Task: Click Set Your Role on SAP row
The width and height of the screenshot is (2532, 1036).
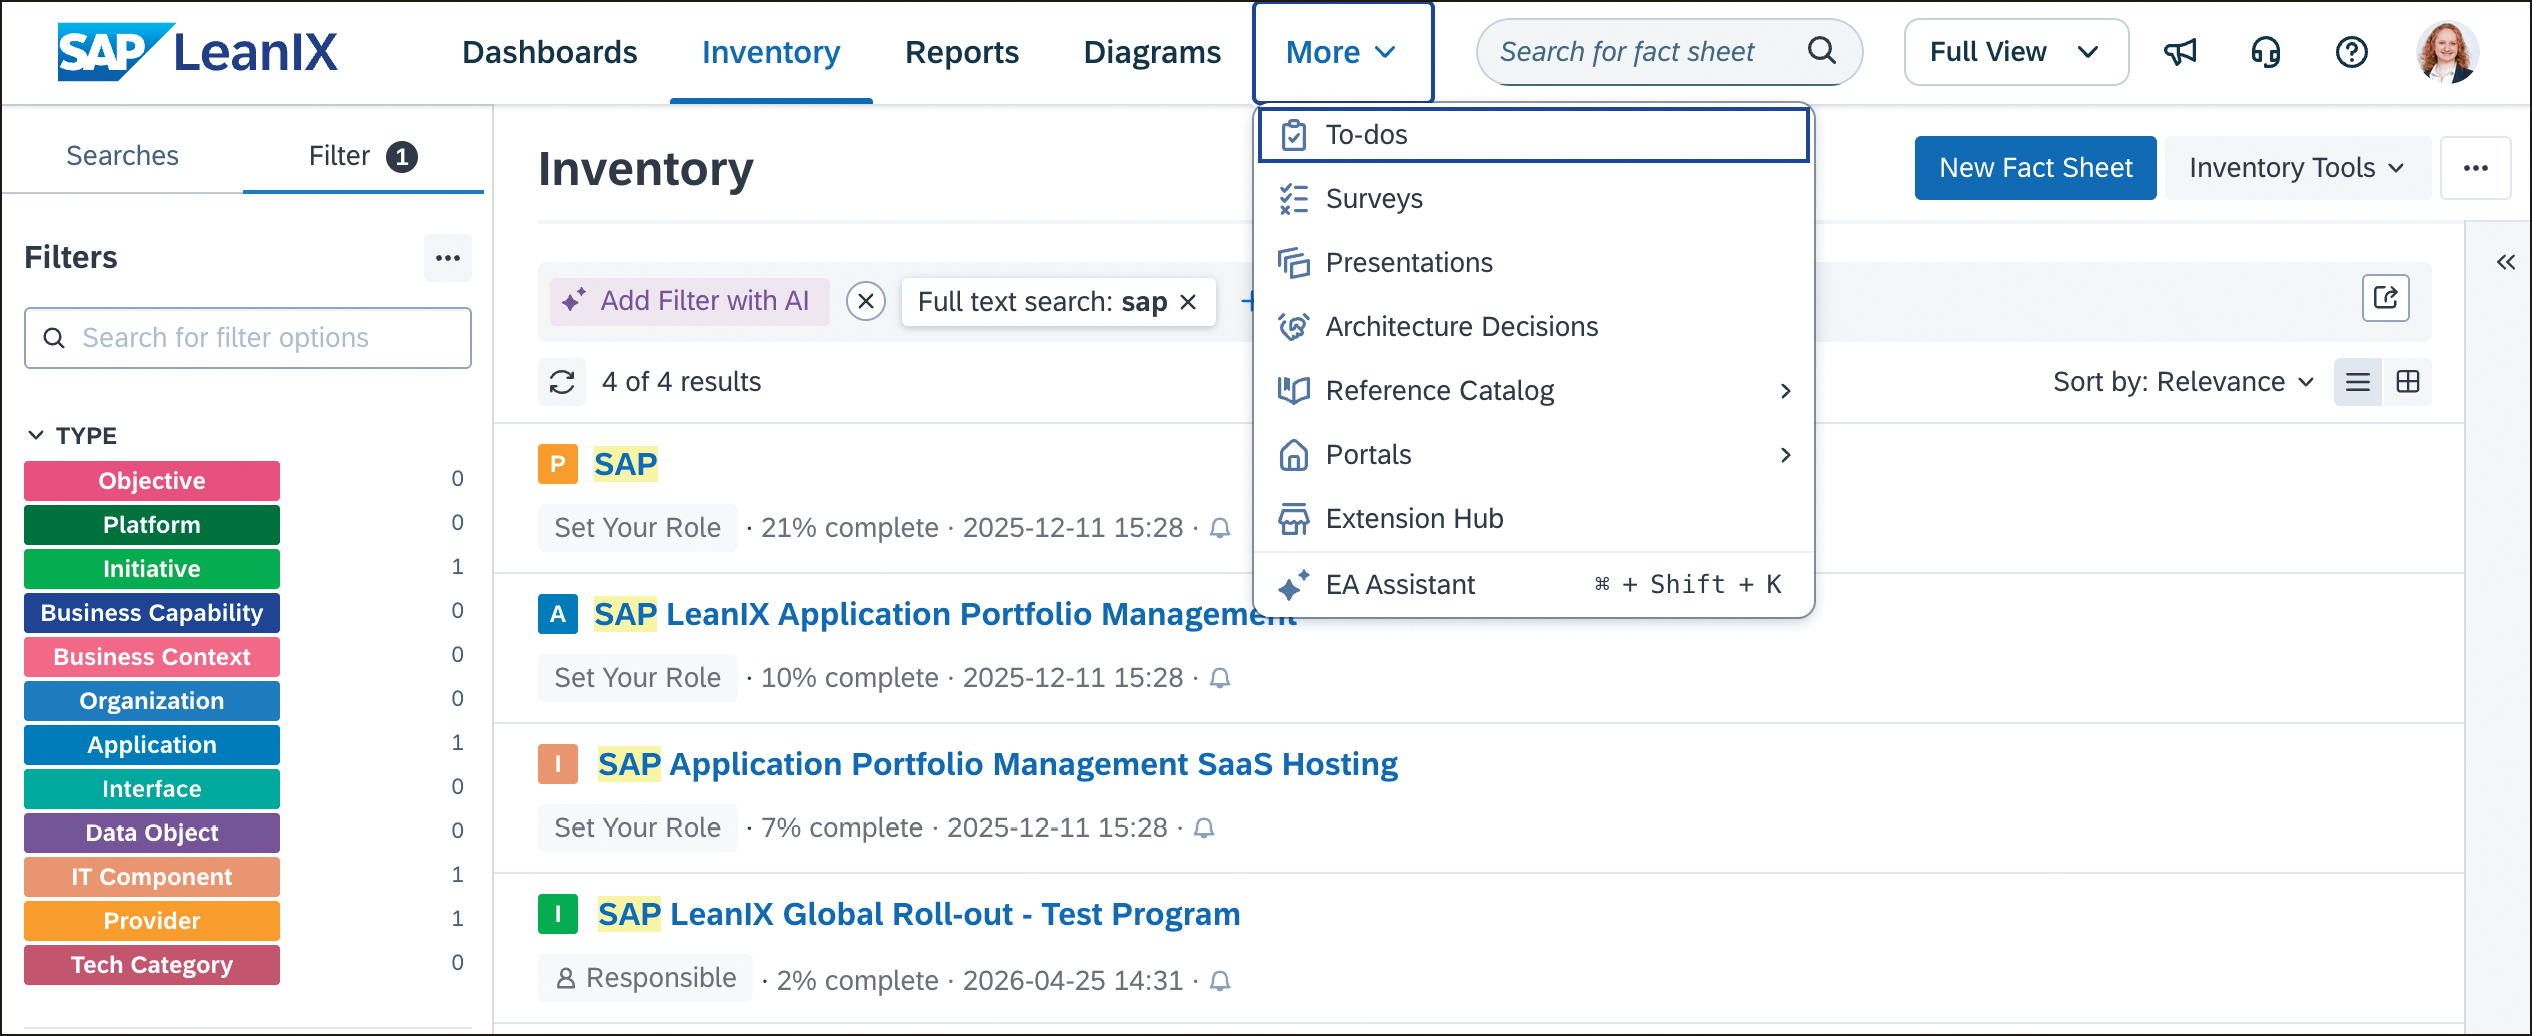Action: click(x=637, y=528)
